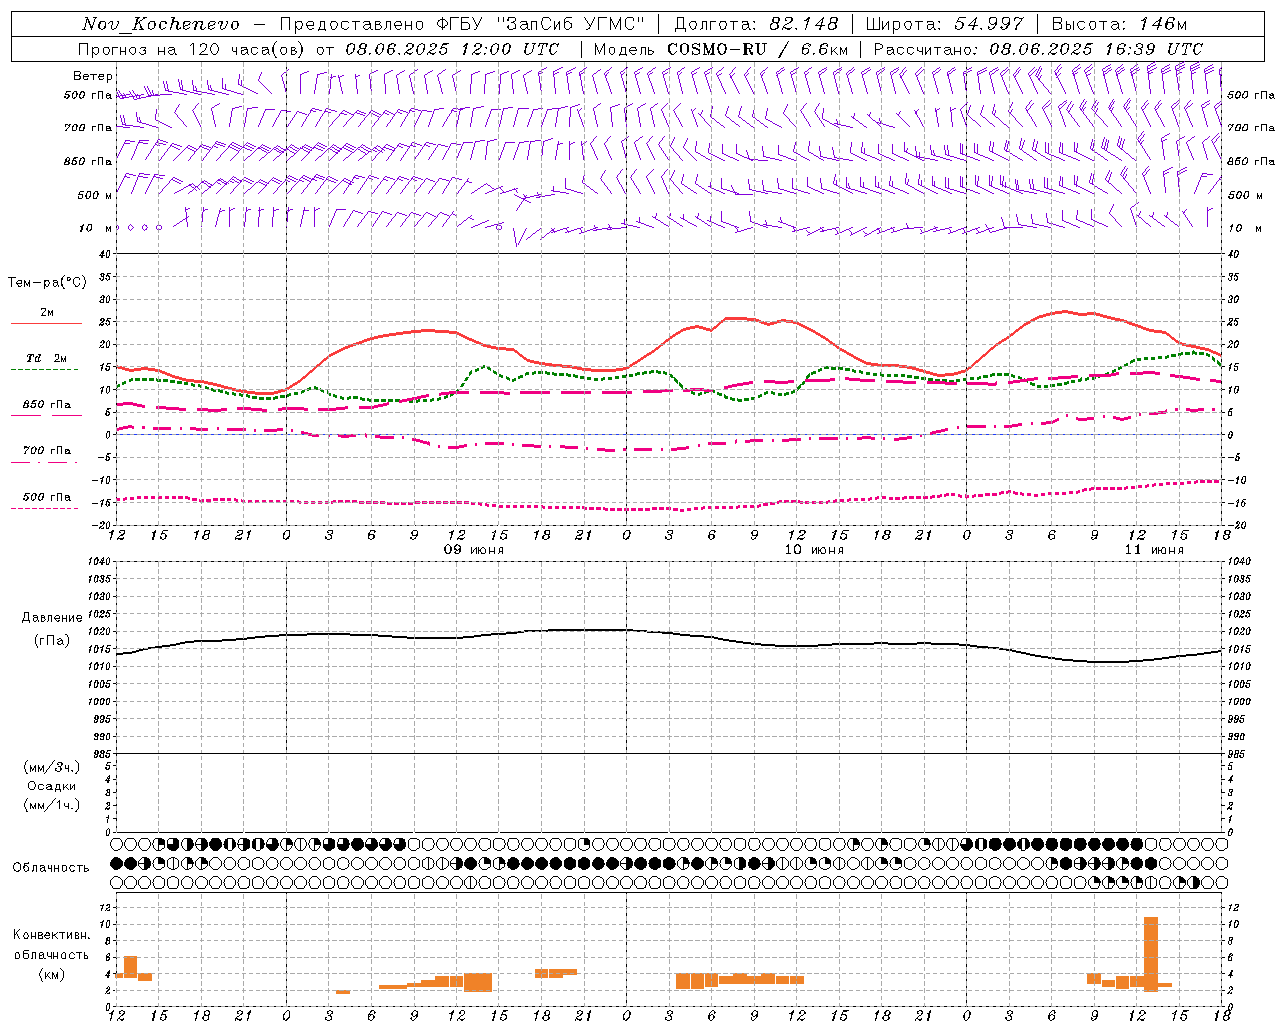The image size is (1280, 1024).
Task: Click the "10 июня" date label
Action: [814, 550]
